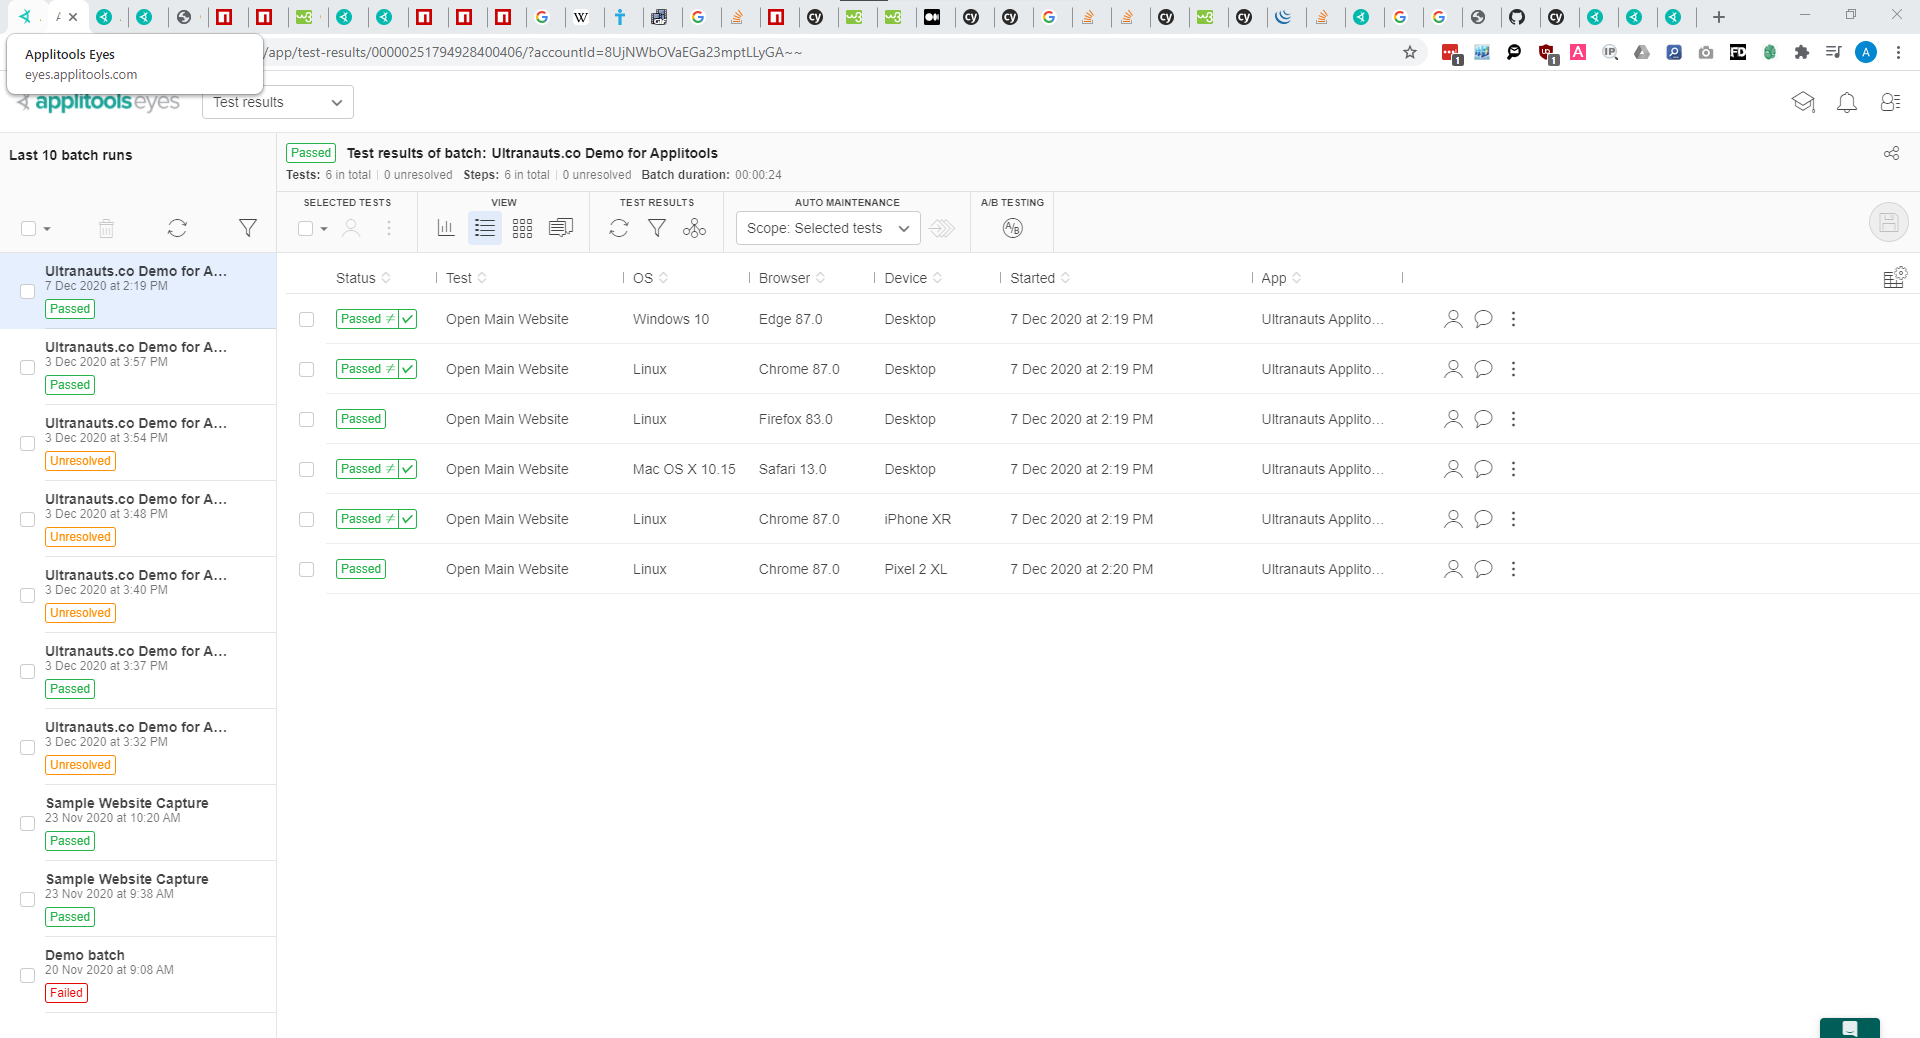Image resolution: width=1920 pixels, height=1038 pixels.
Task: Open the chat widget at bottom right
Action: click(x=1849, y=1028)
